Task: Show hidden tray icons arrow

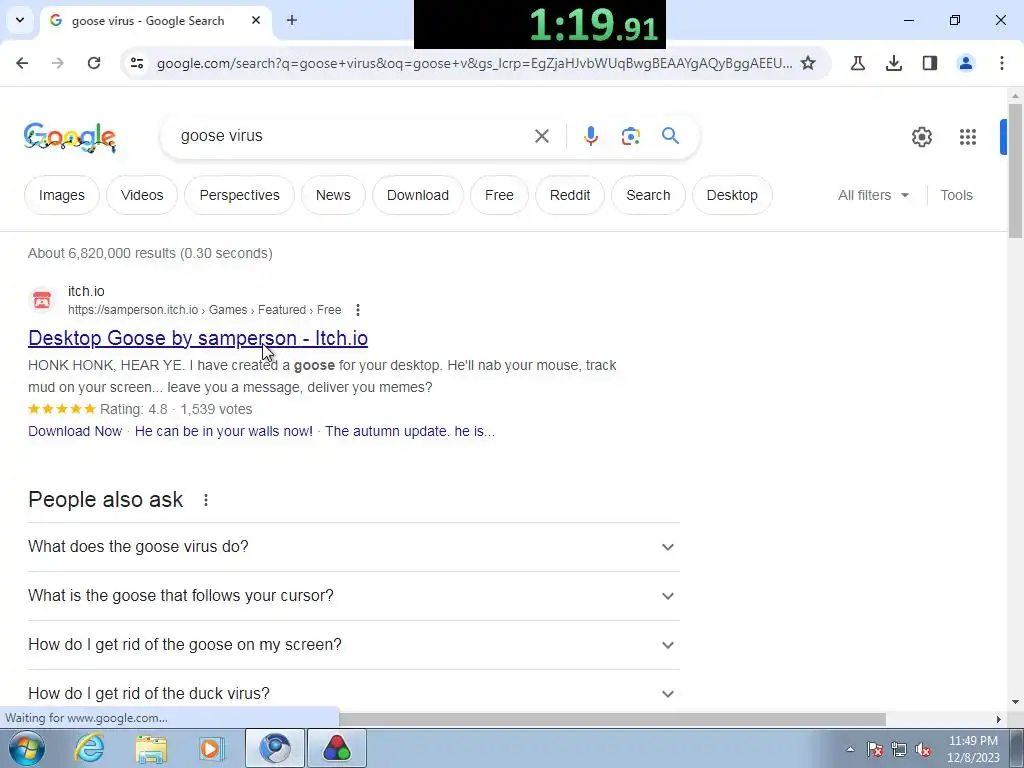Action: [x=850, y=749]
